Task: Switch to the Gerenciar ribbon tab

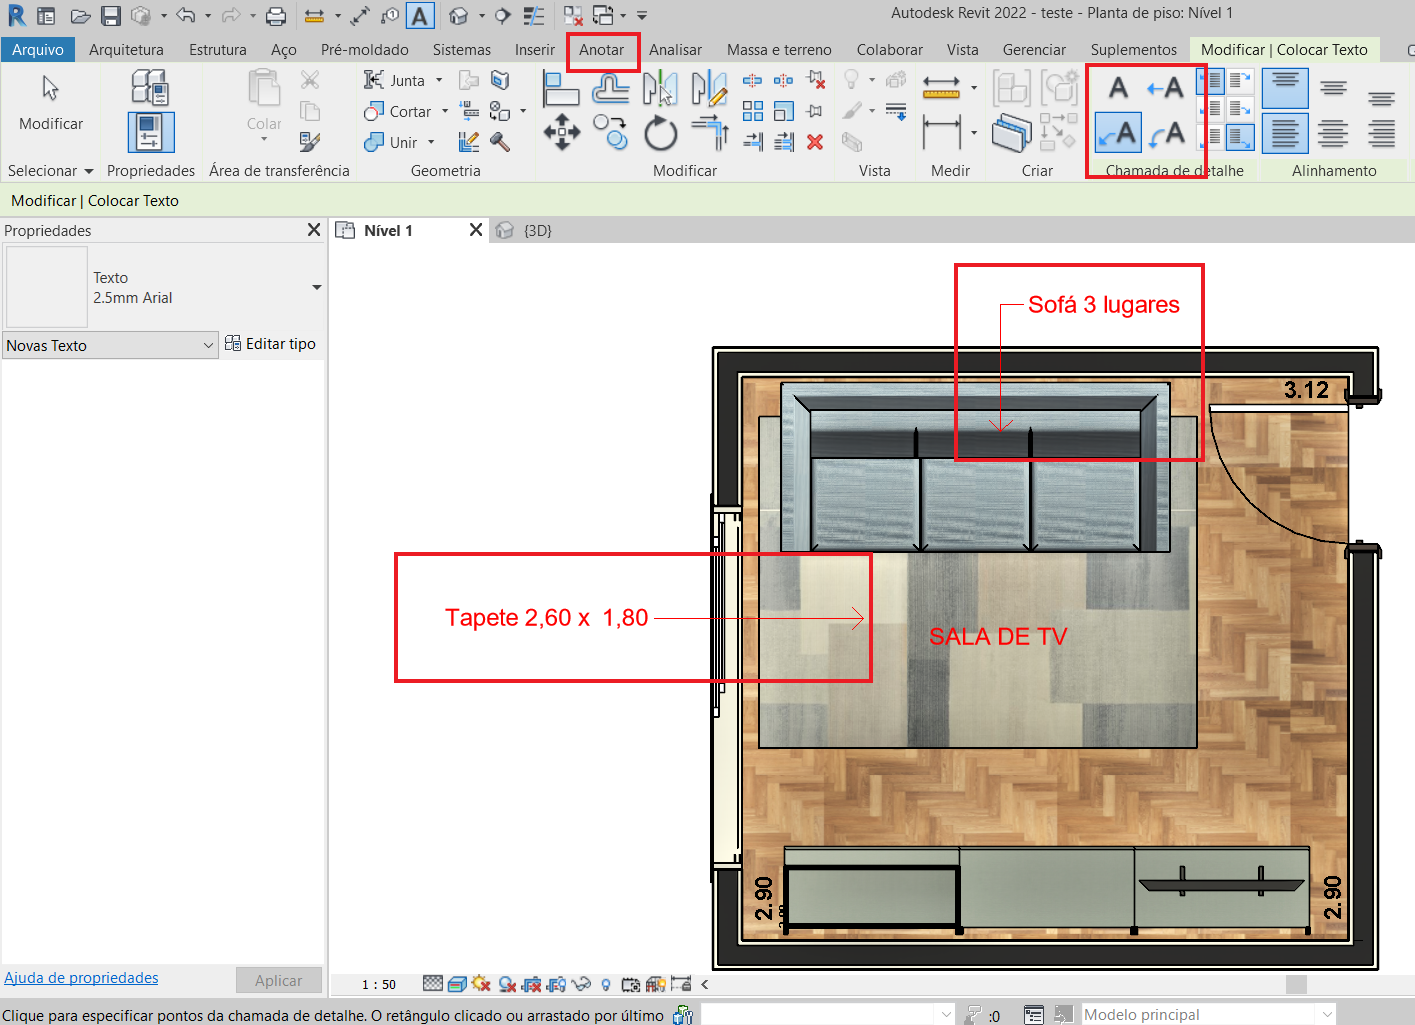Action: pyautogui.click(x=1034, y=49)
